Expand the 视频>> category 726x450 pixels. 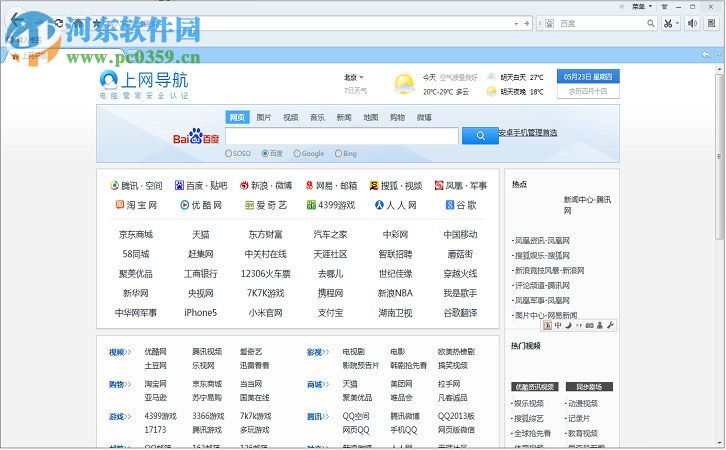tap(120, 352)
